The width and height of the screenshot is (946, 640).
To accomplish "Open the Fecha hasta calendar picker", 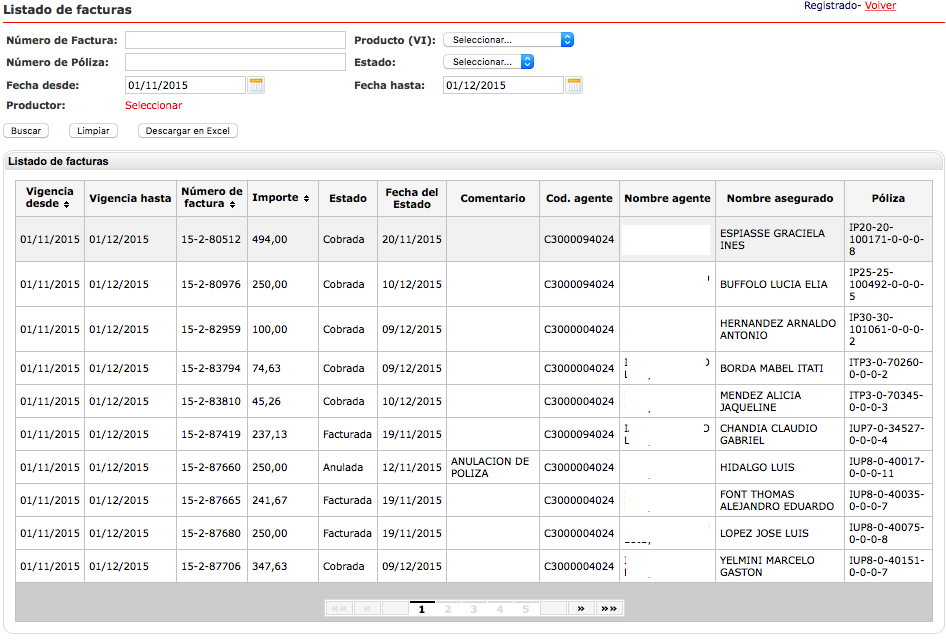I will click(x=574, y=85).
